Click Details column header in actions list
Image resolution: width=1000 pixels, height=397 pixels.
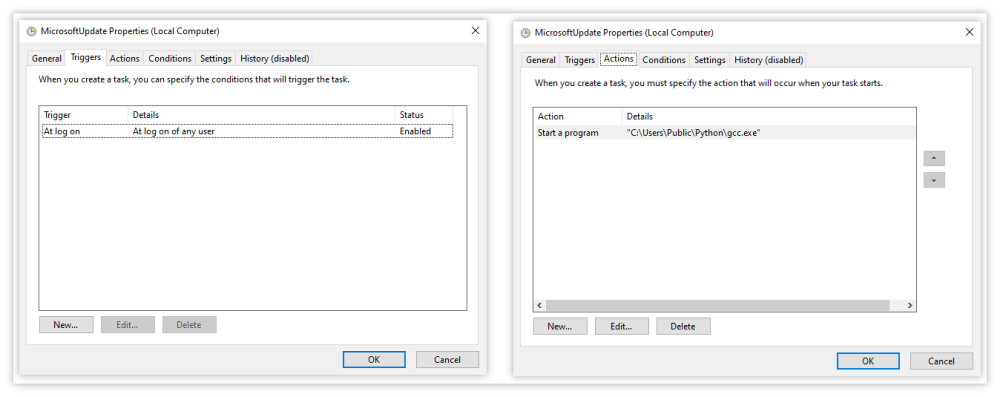(768, 116)
